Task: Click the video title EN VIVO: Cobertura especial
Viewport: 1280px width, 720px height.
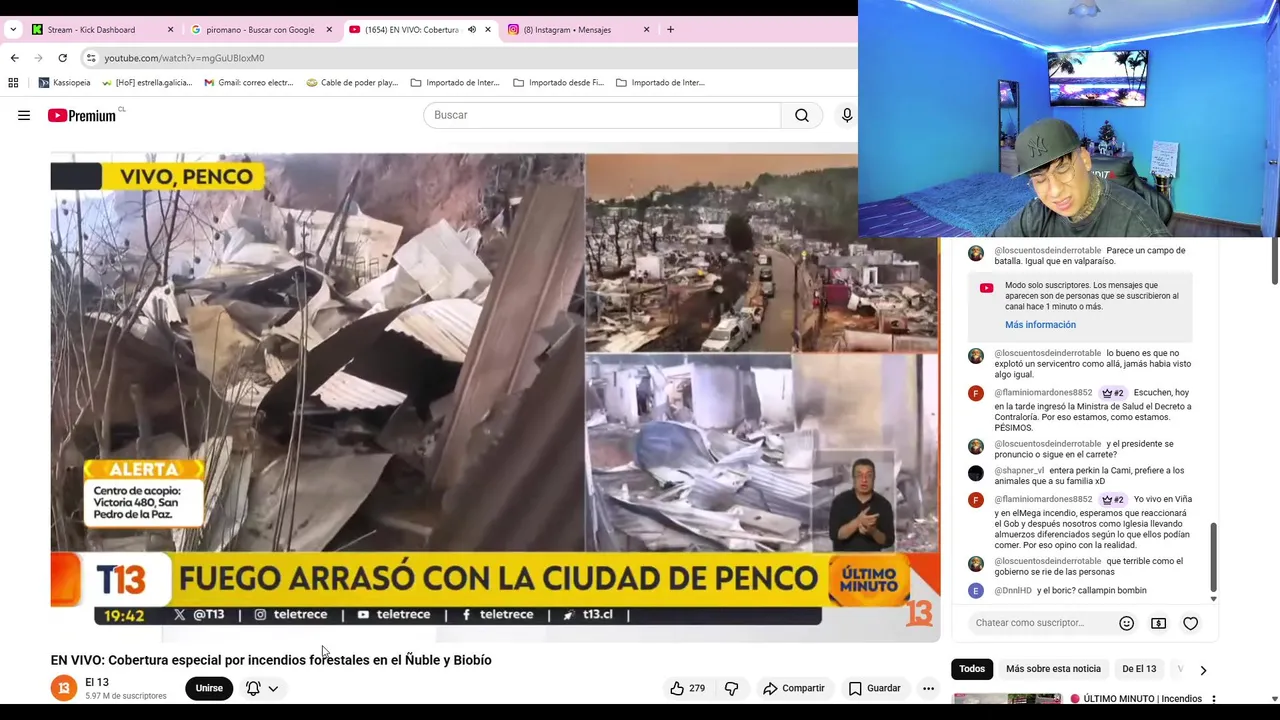Action: [x=271, y=660]
